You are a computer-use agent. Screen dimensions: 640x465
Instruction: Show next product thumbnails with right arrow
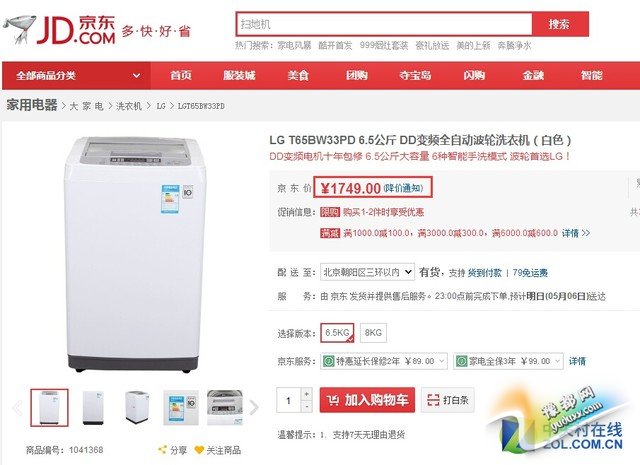tap(254, 407)
